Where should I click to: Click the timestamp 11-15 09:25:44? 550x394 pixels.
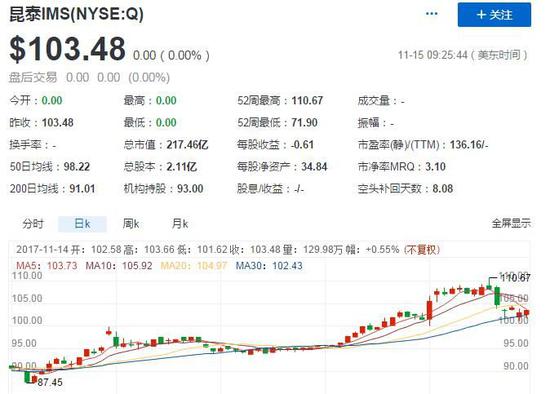click(433, 55)
